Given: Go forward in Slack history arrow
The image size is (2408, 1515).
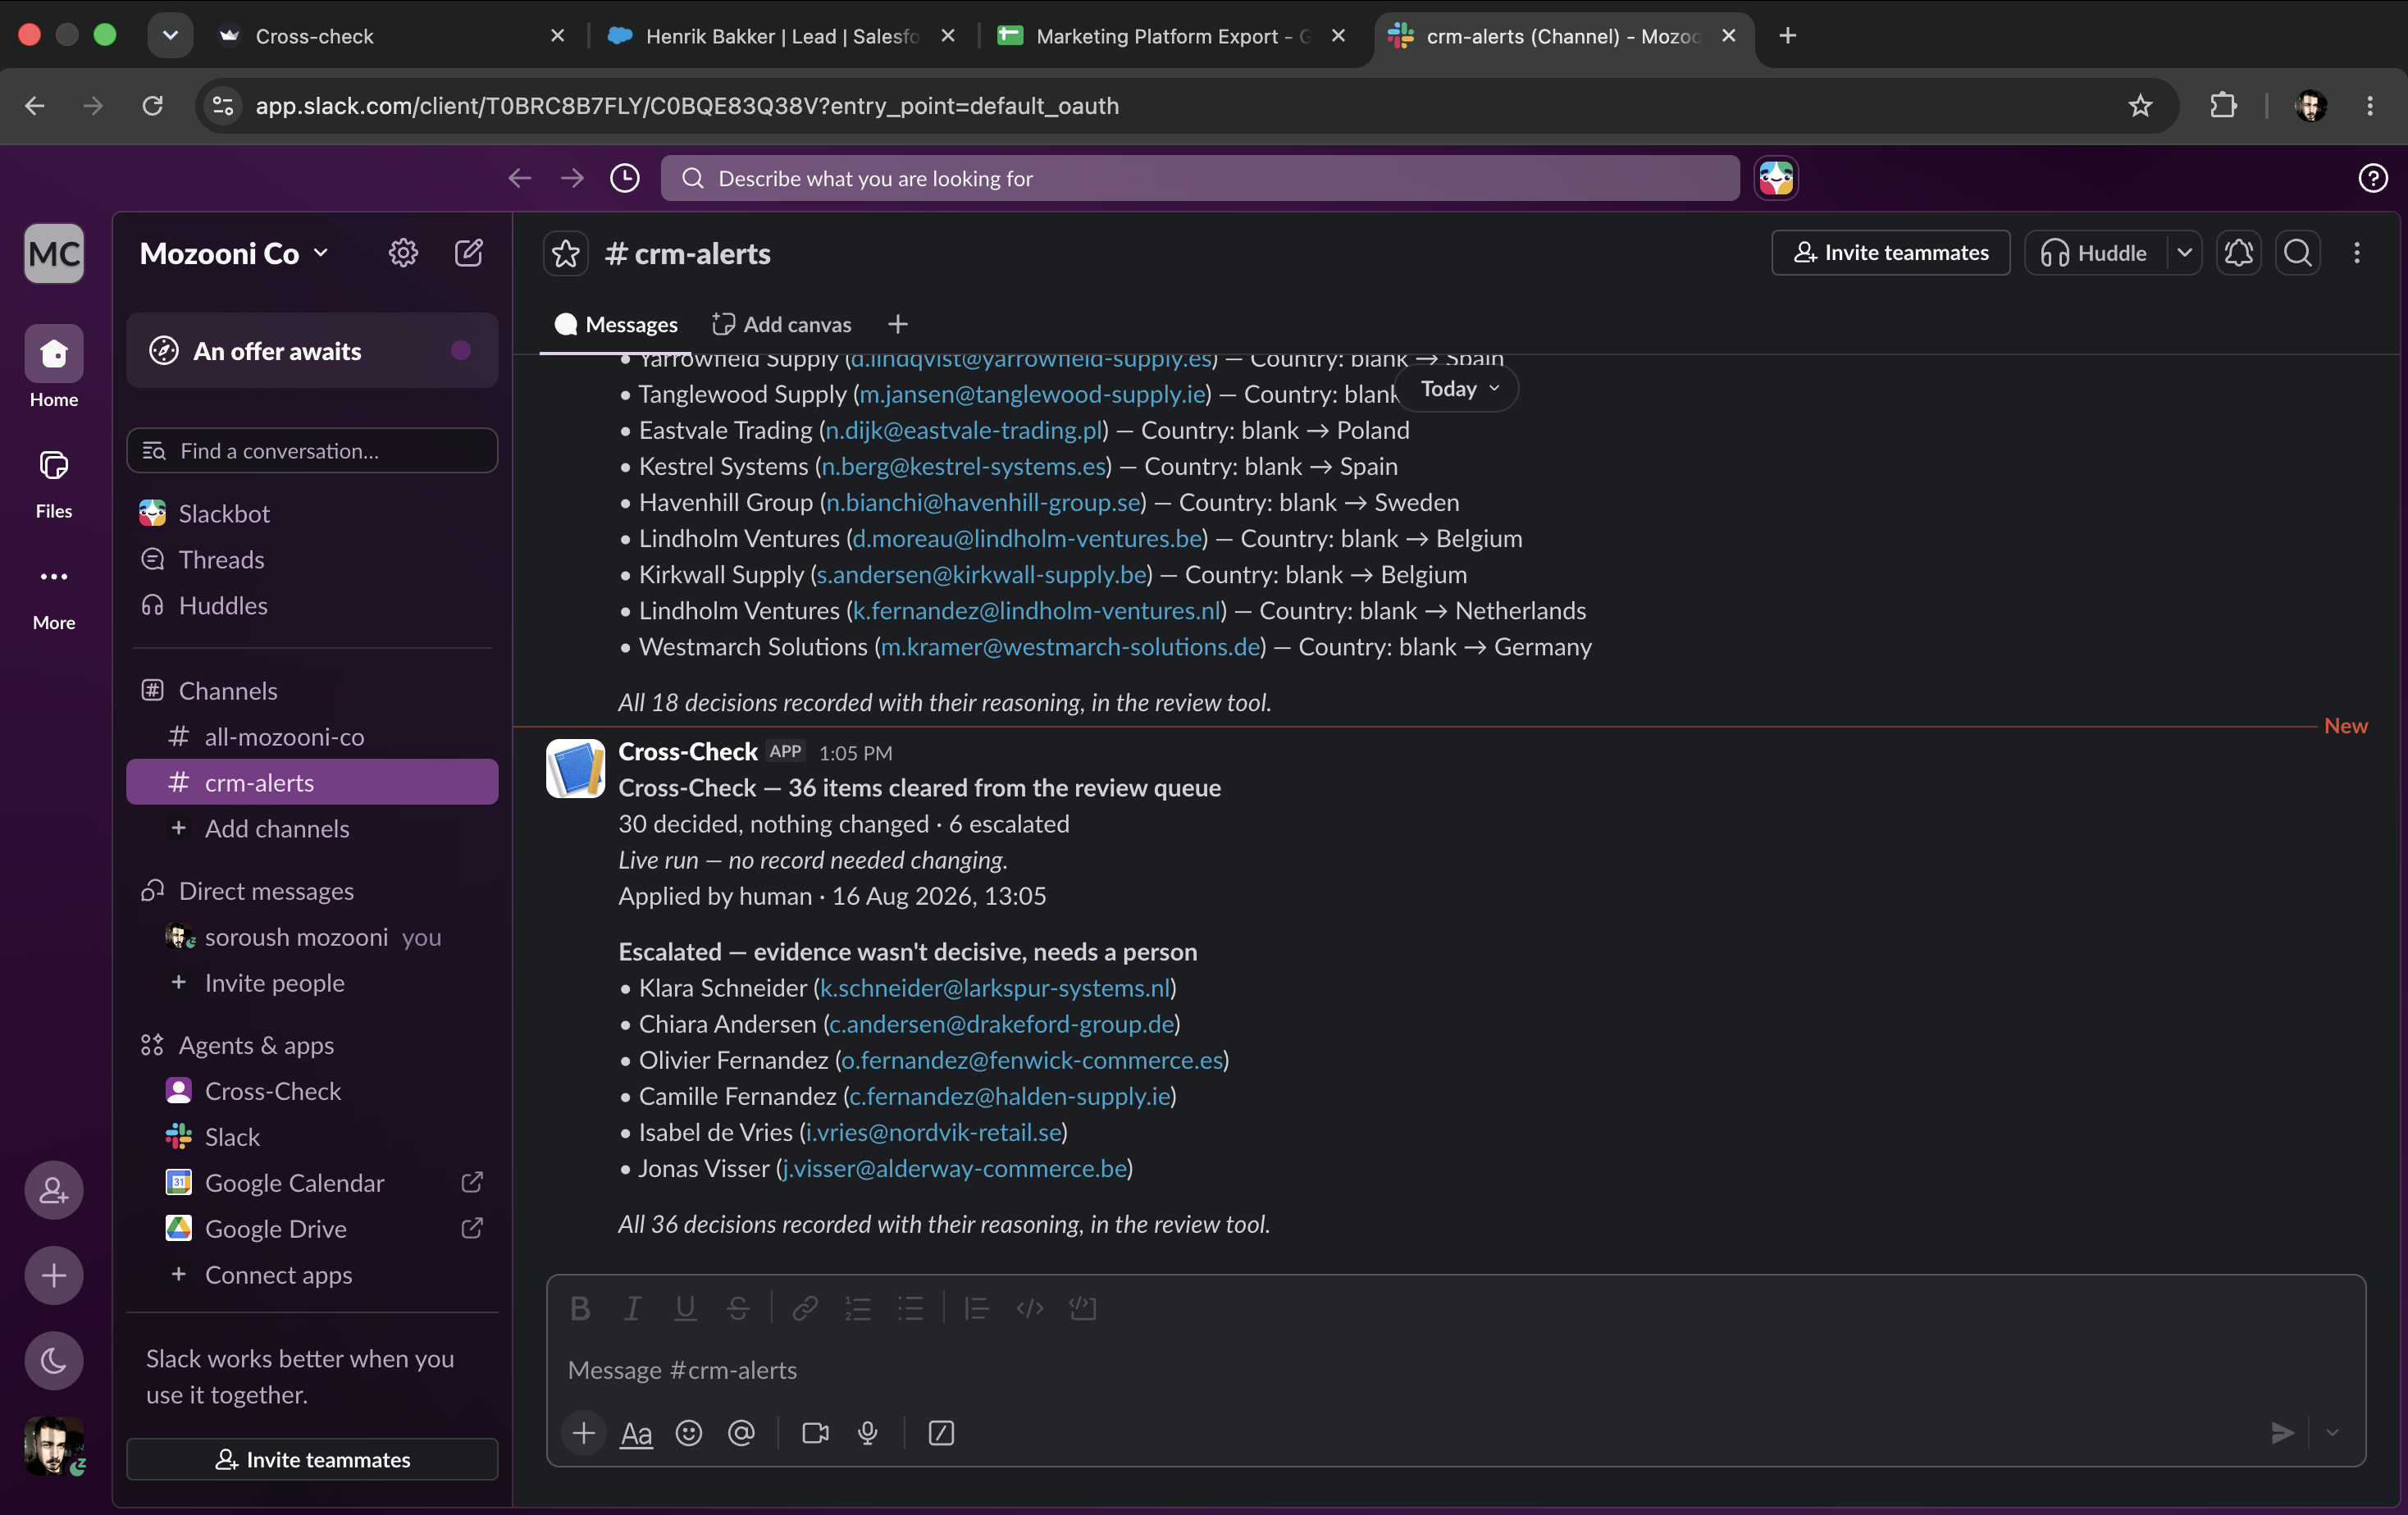Looking at the screenshot, I should coord(572,178).
